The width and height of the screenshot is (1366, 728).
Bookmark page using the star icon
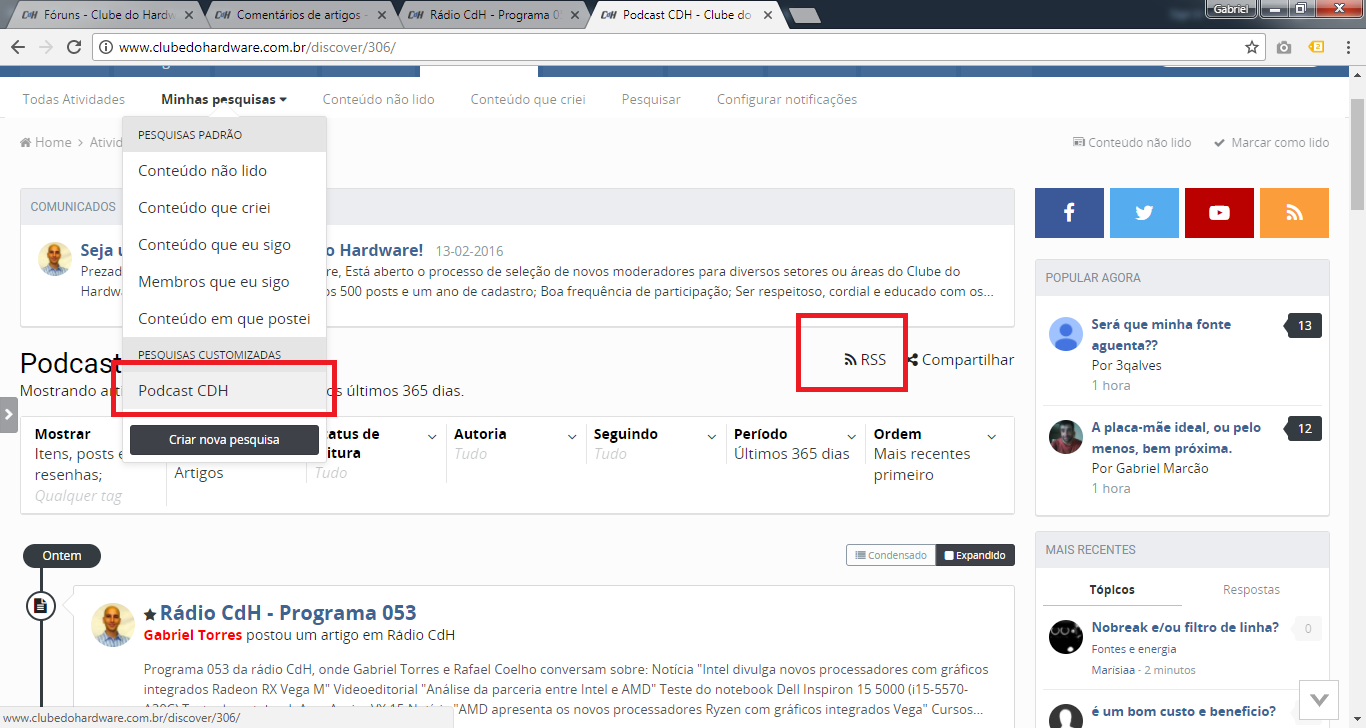coord(1251,47)
